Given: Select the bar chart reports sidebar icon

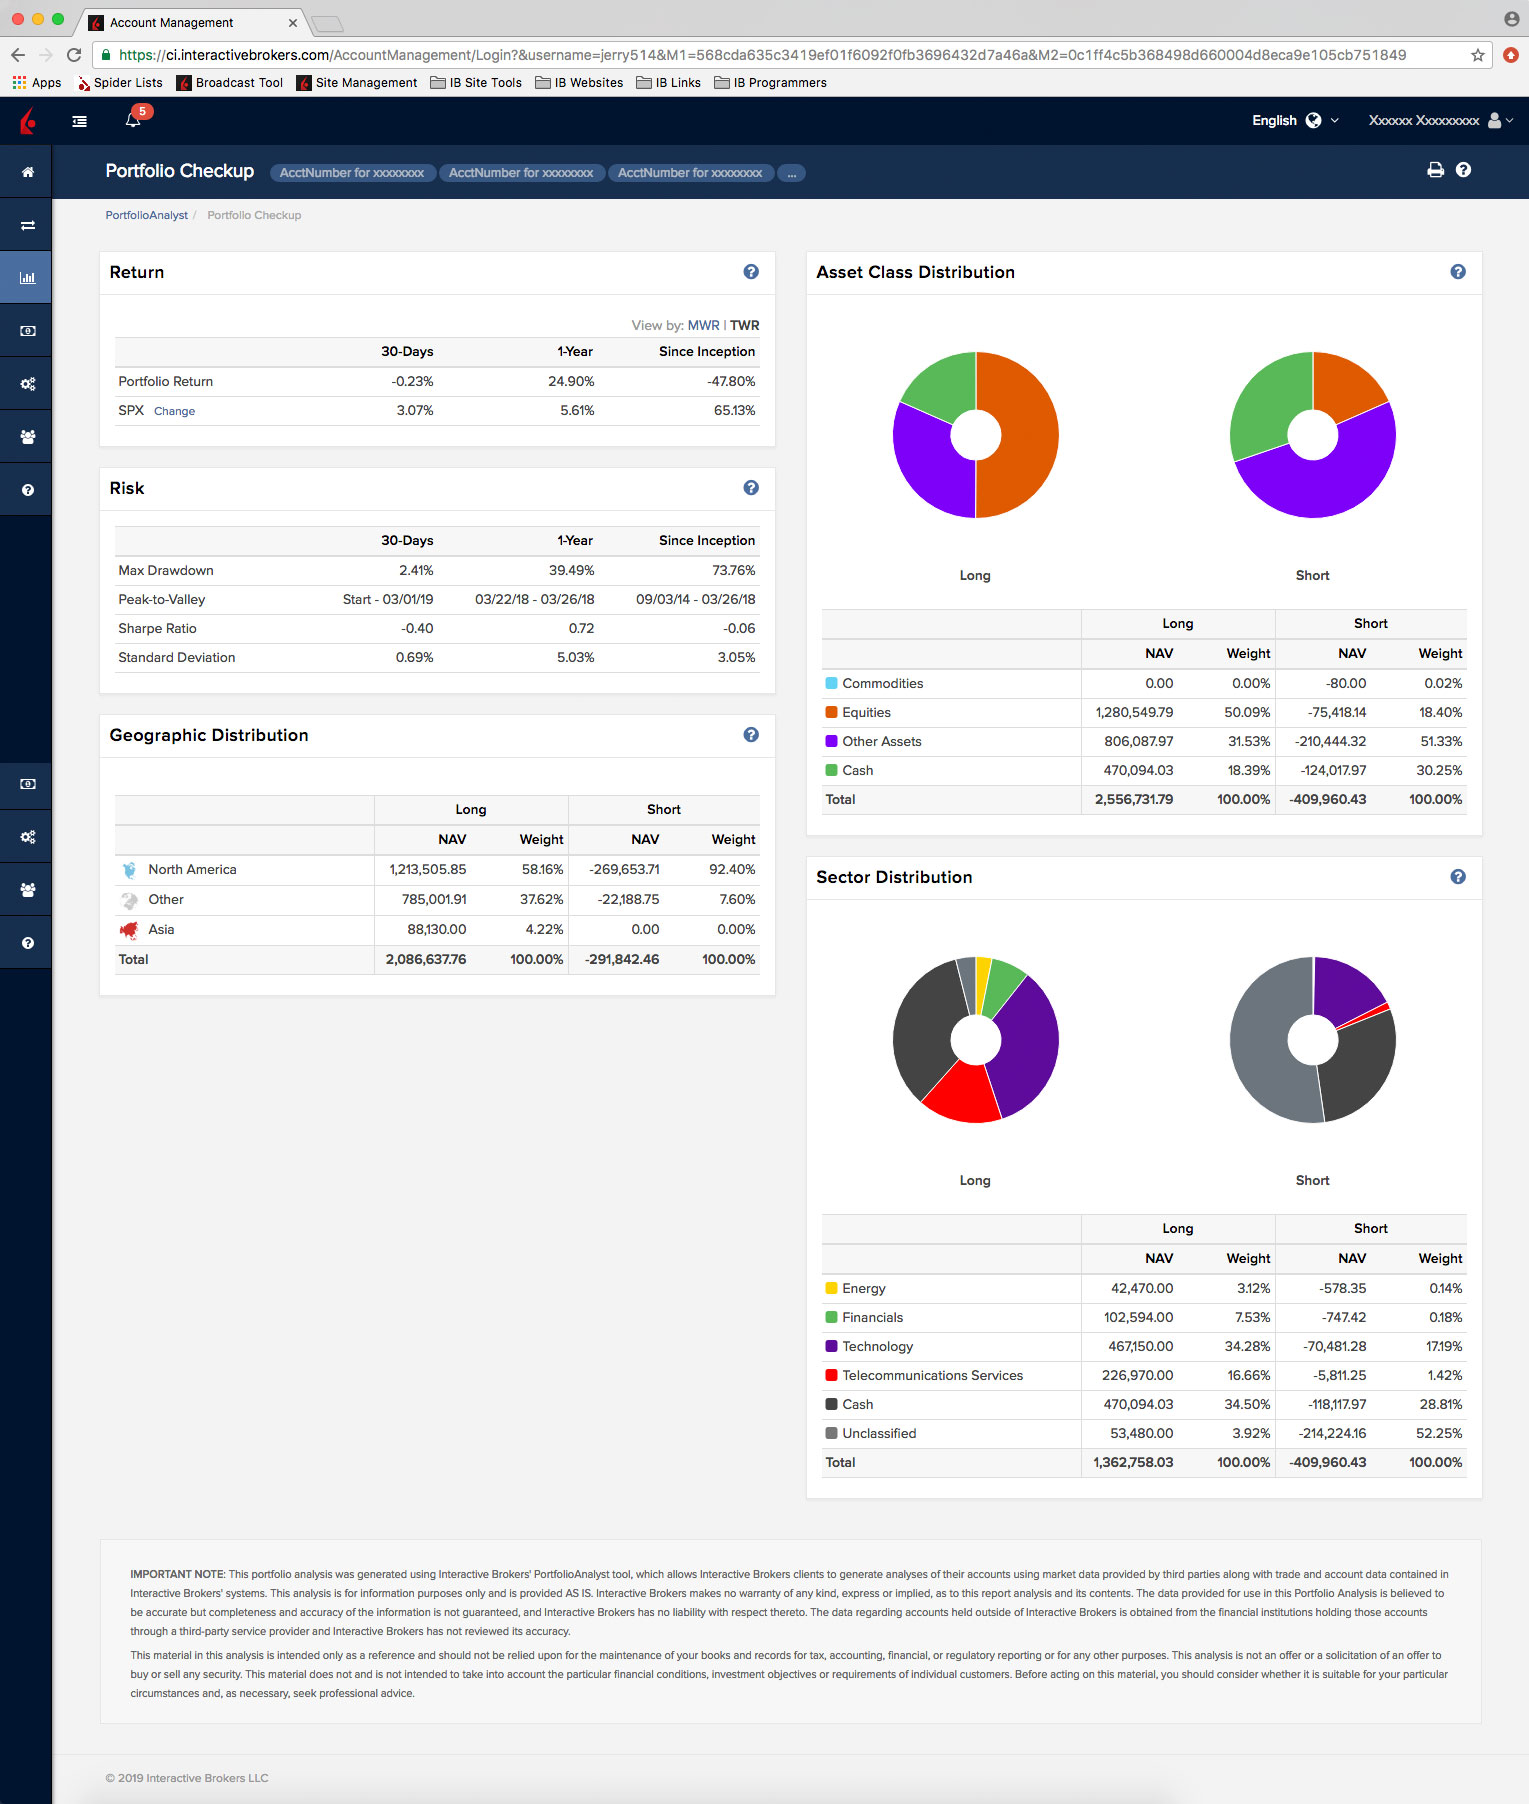Looking at the screenshot, I should (28, 278).
